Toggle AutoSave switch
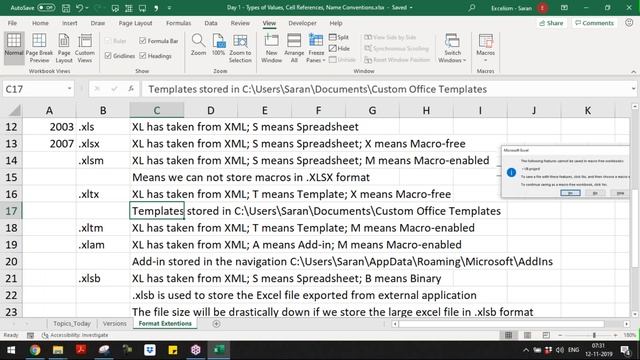This screenshot has height=360, width=640. [x=46, y=8]
